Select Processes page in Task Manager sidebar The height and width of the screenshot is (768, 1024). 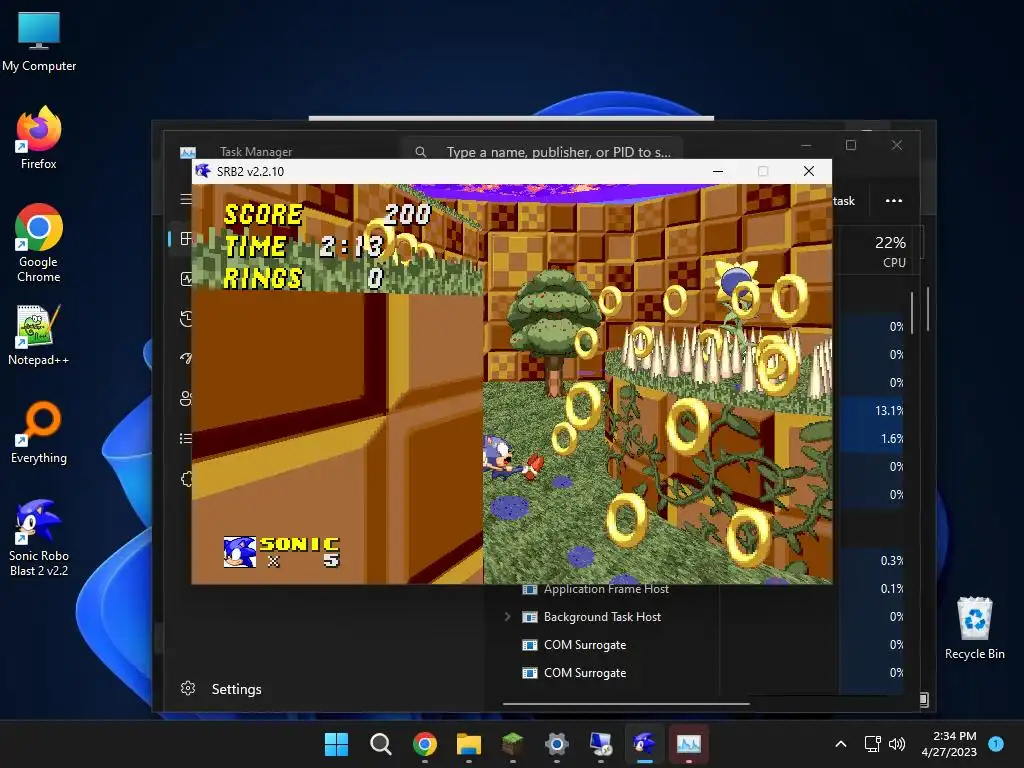(x=186, y=238)
